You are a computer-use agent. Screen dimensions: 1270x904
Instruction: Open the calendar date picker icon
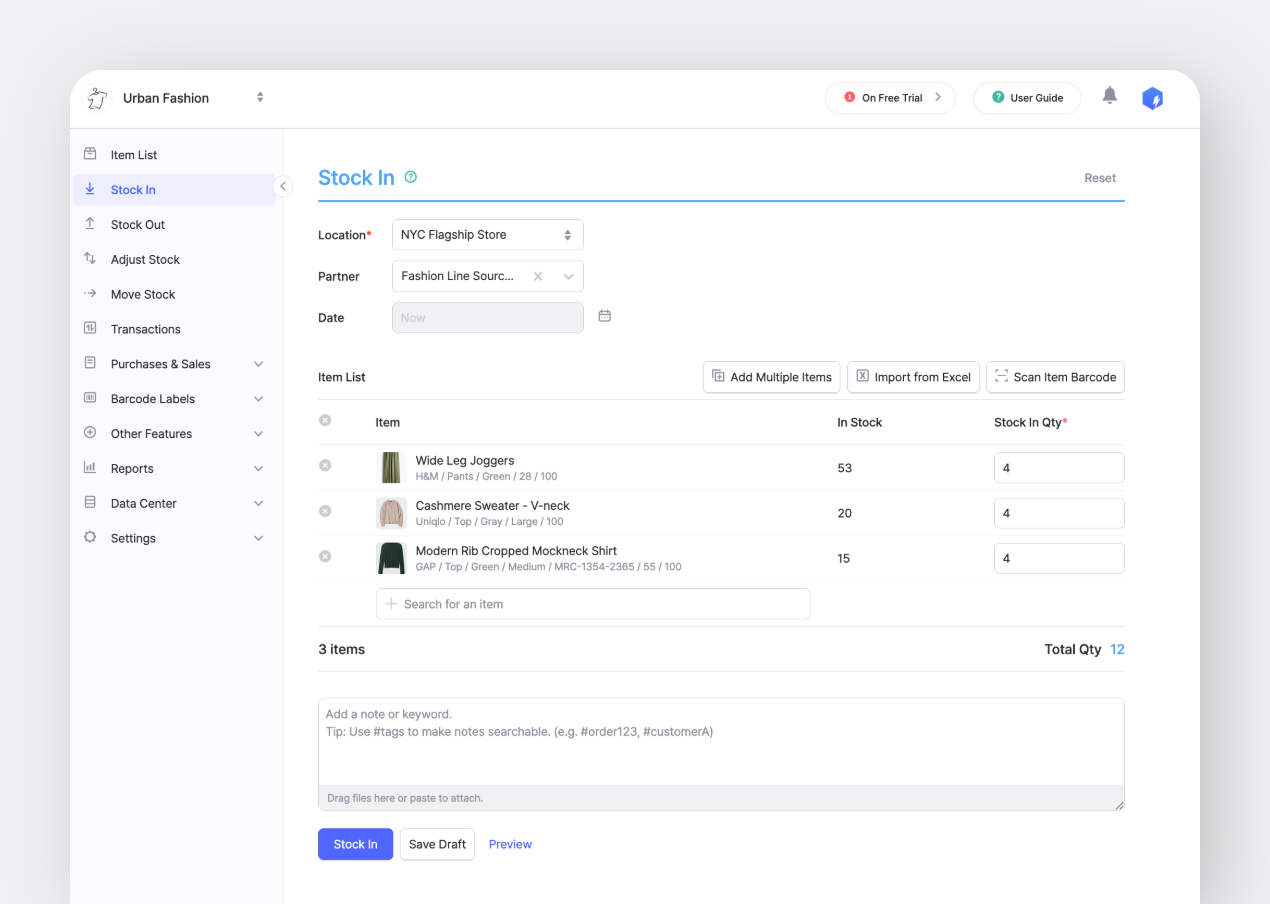(x=604, y=316)
